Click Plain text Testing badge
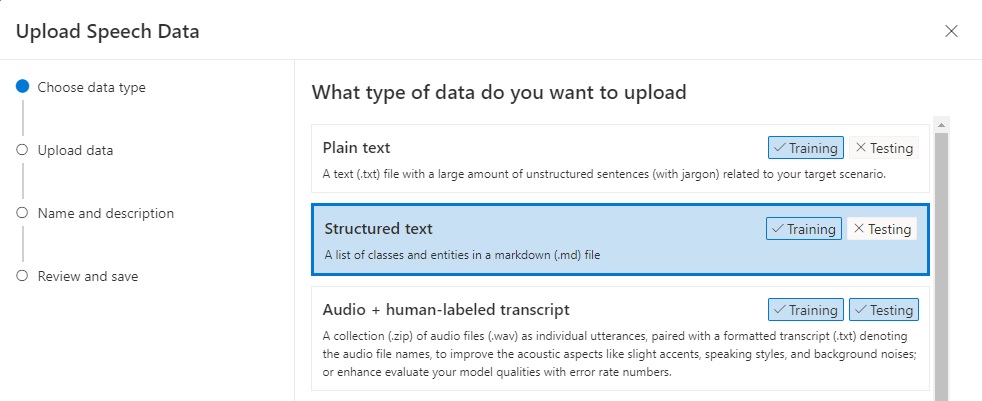This screenshot has height=401, width=982. coord(883,148)
